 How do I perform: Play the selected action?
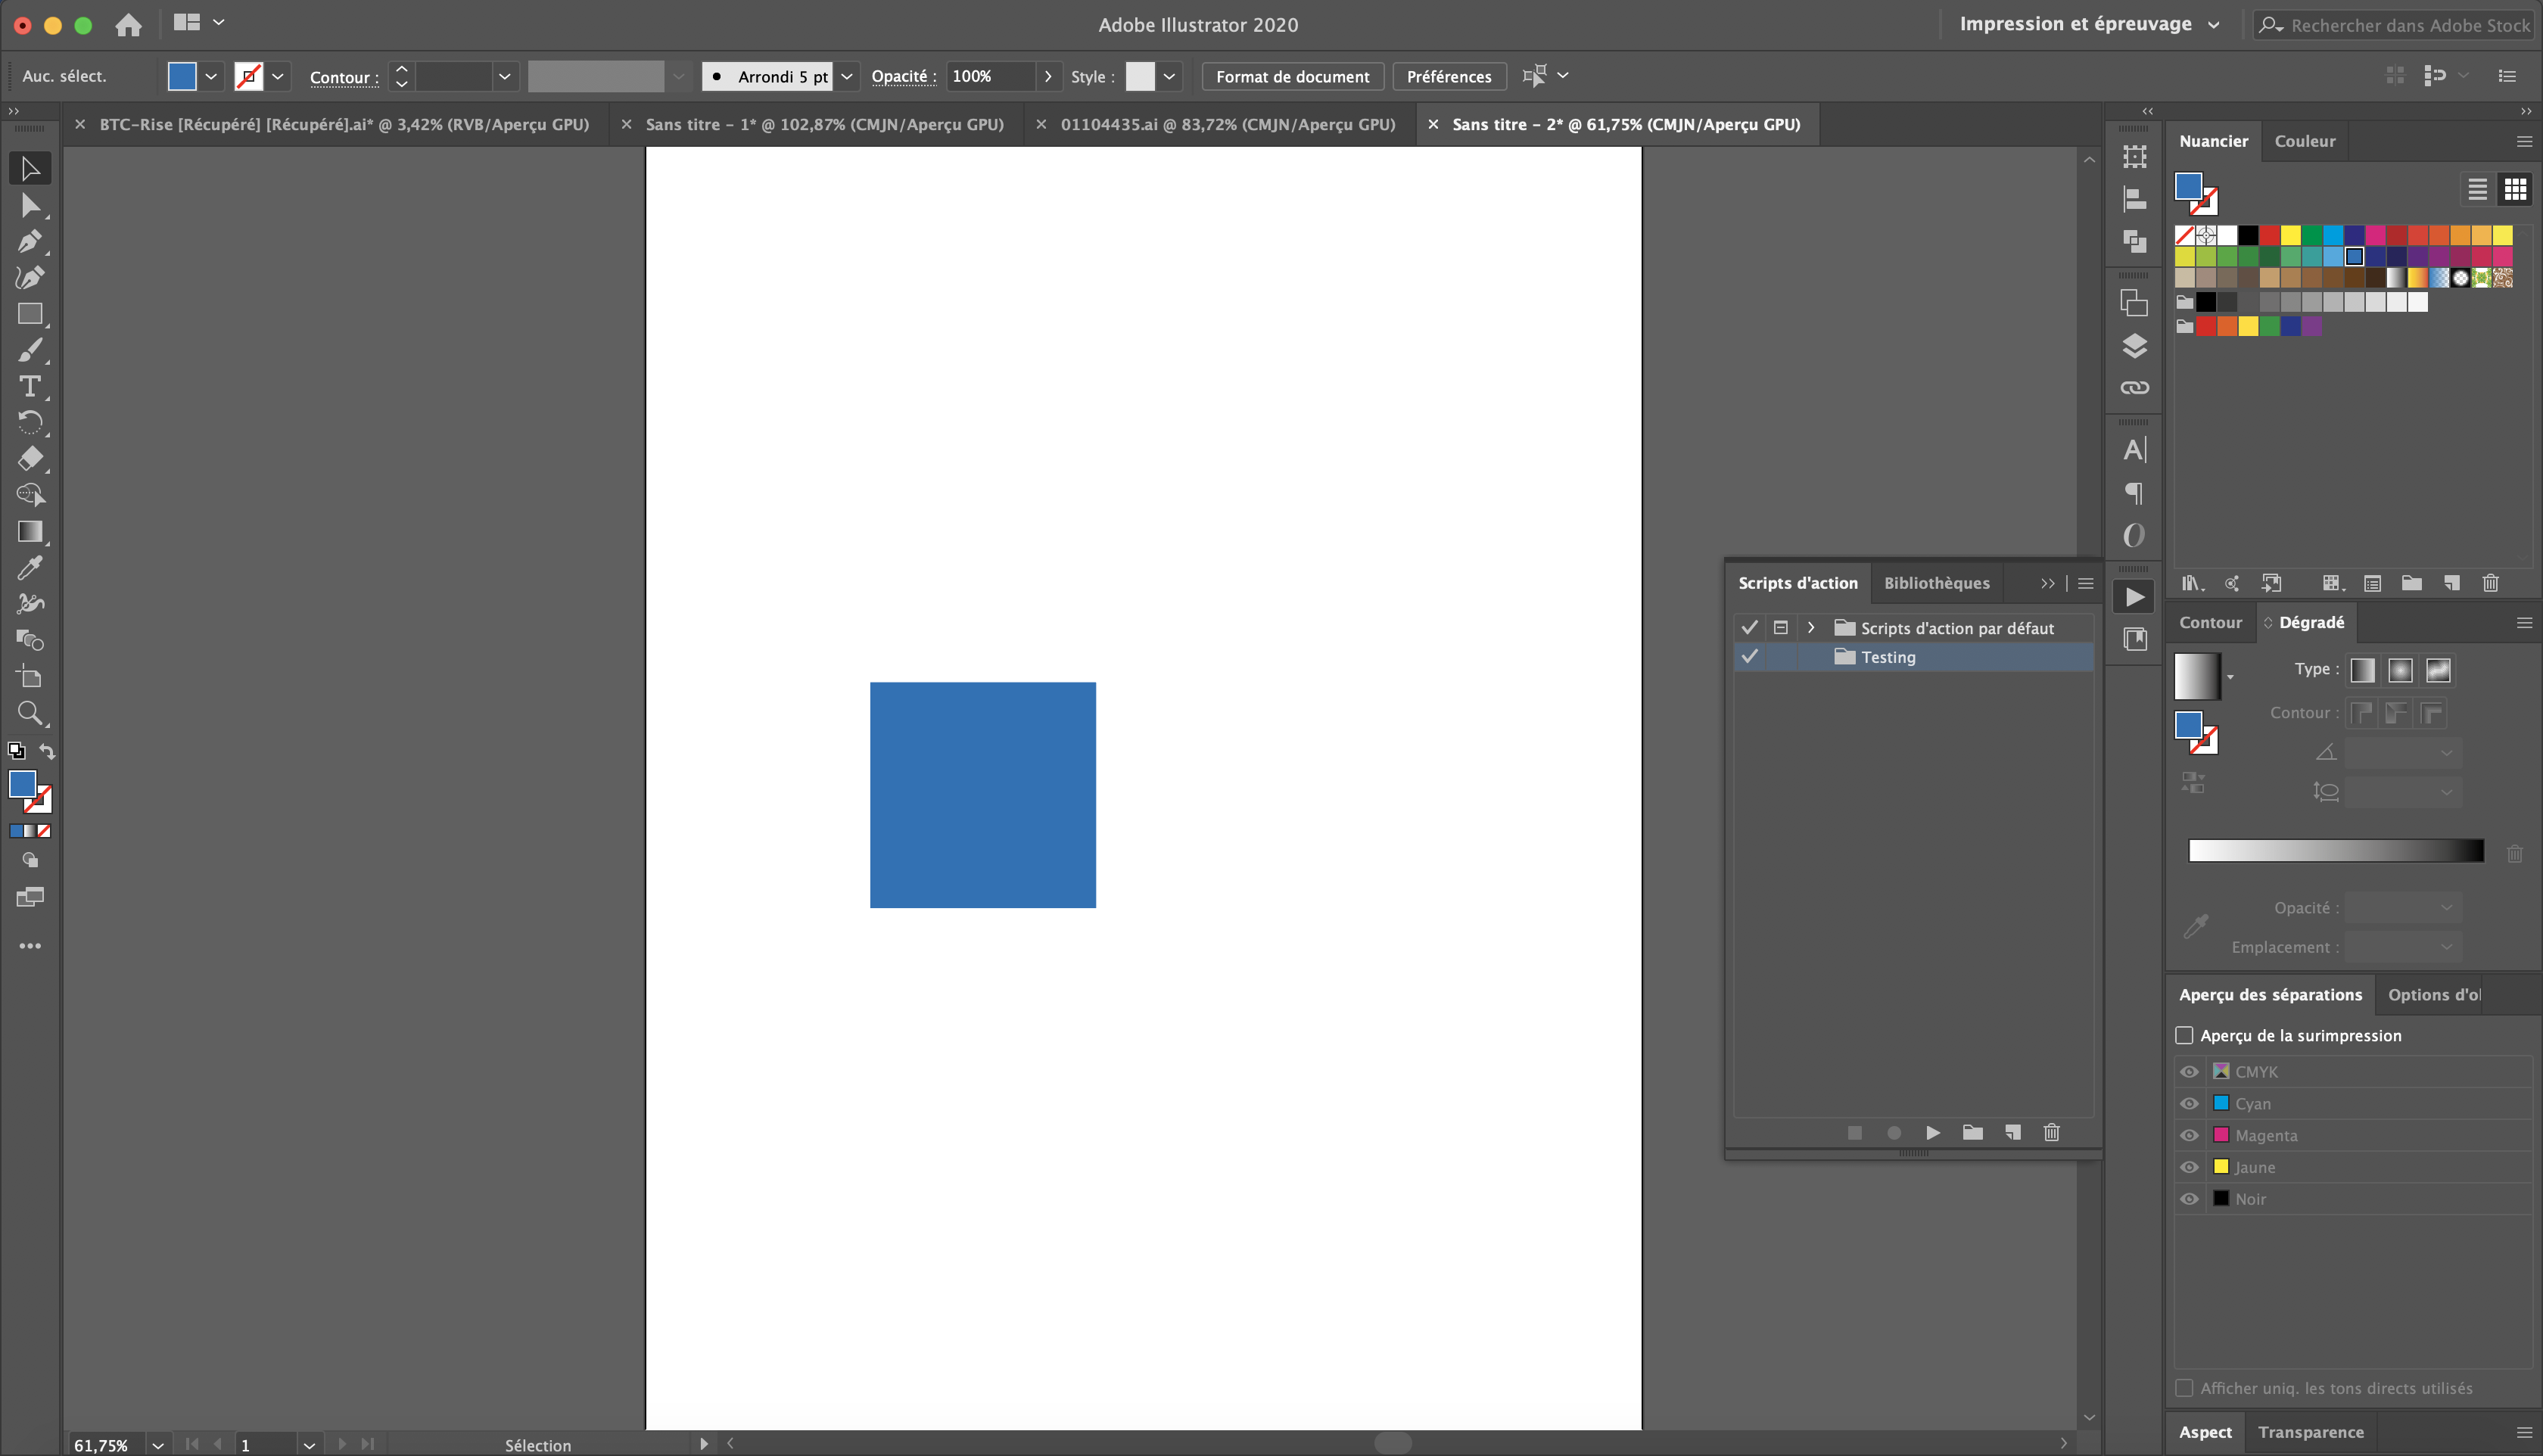coord(1932,1133)
